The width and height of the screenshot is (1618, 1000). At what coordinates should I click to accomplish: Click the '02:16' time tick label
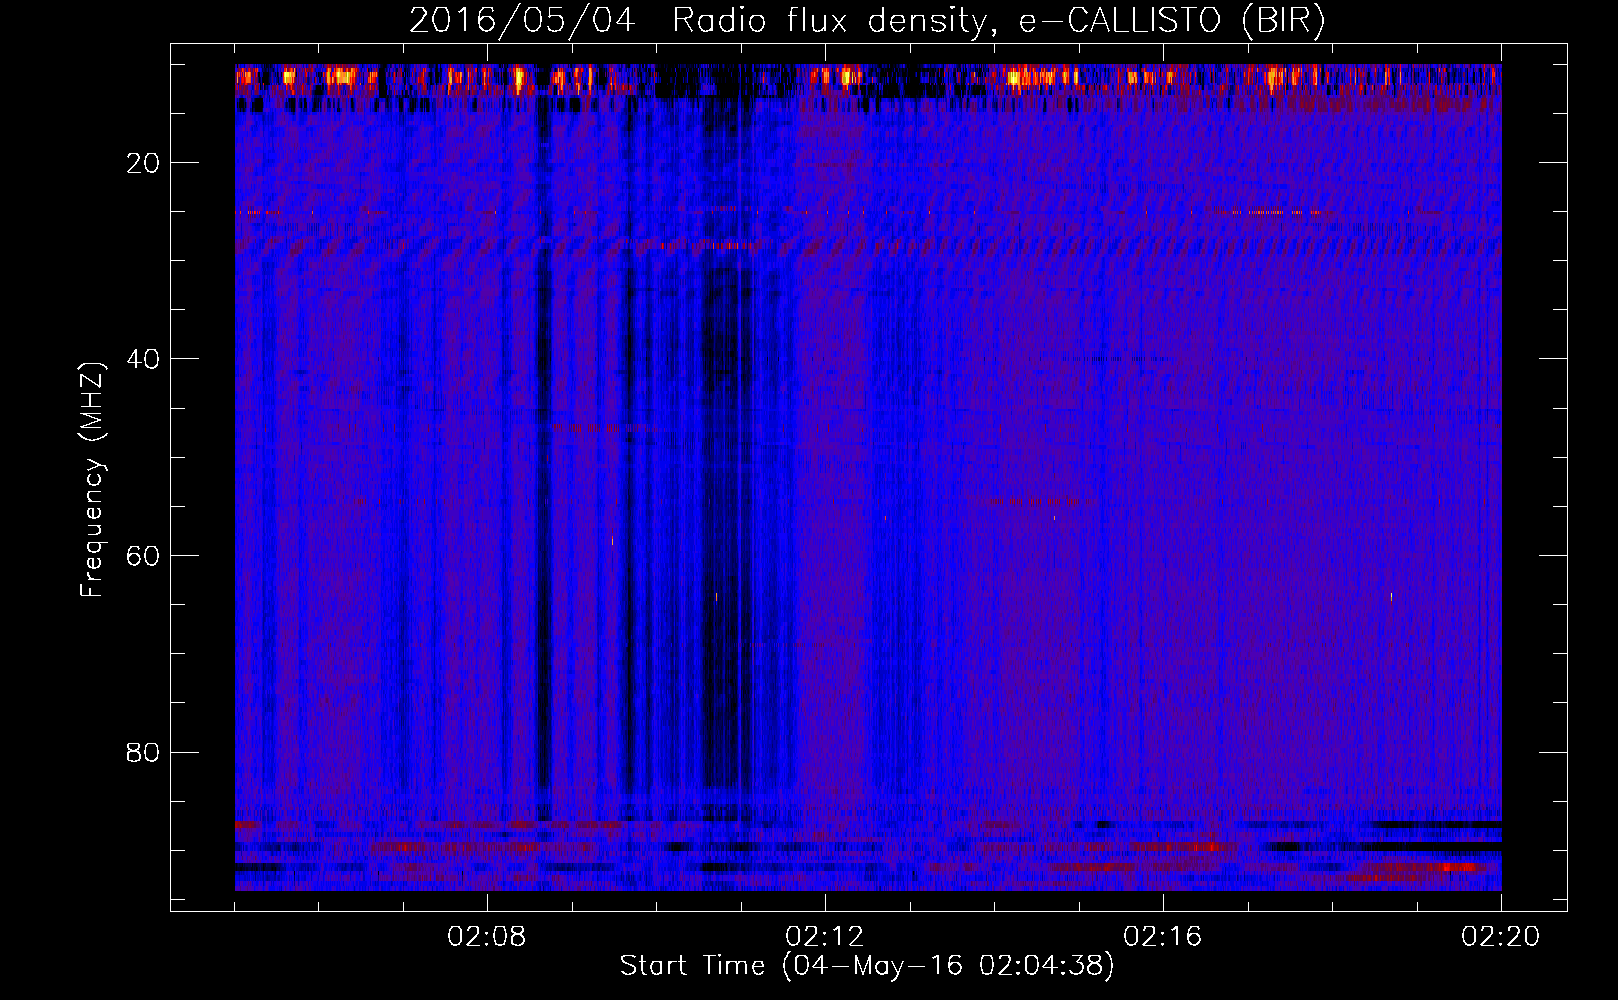pyautogui.click(x=1163, y=937)
